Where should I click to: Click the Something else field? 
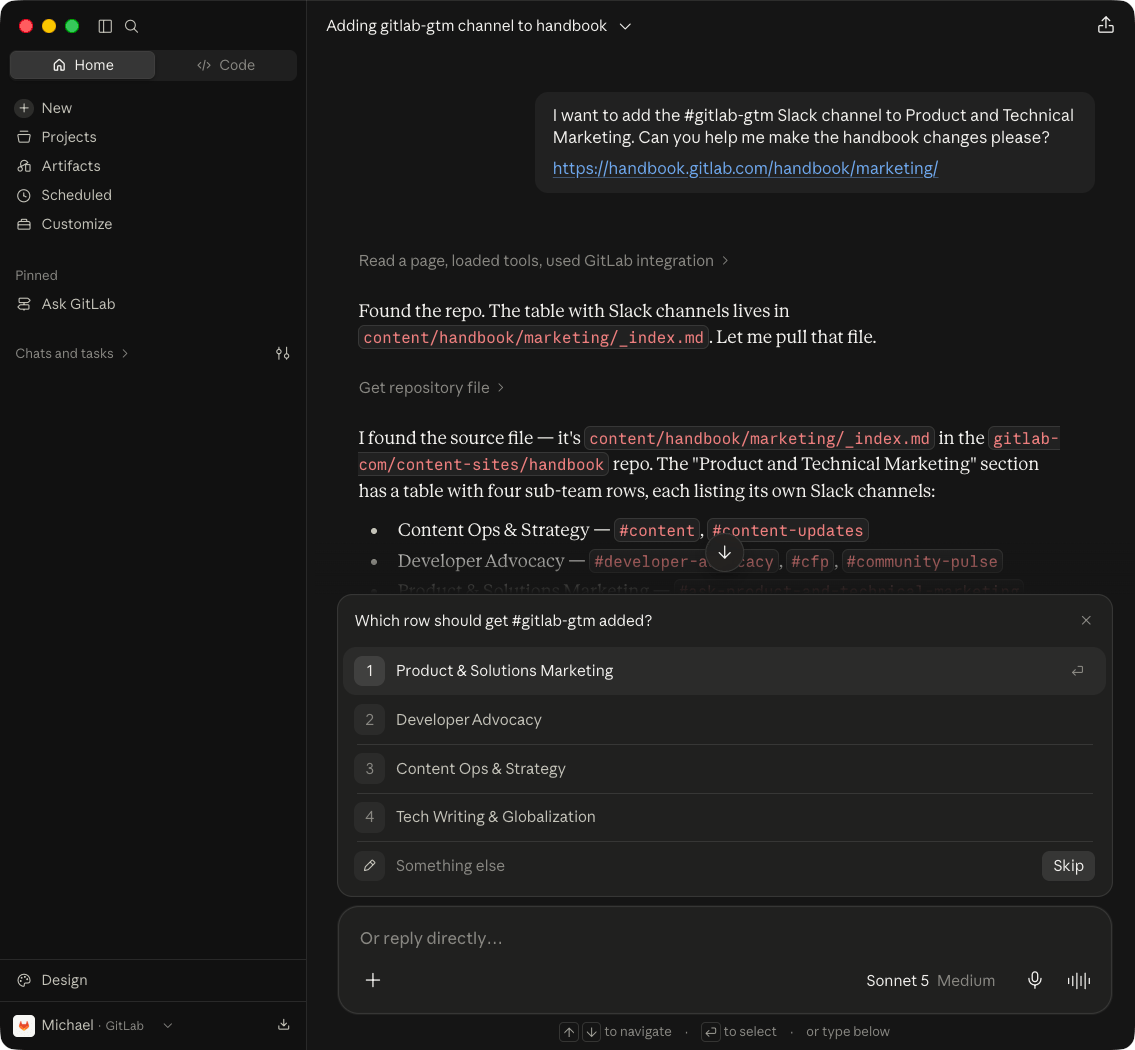695,865
